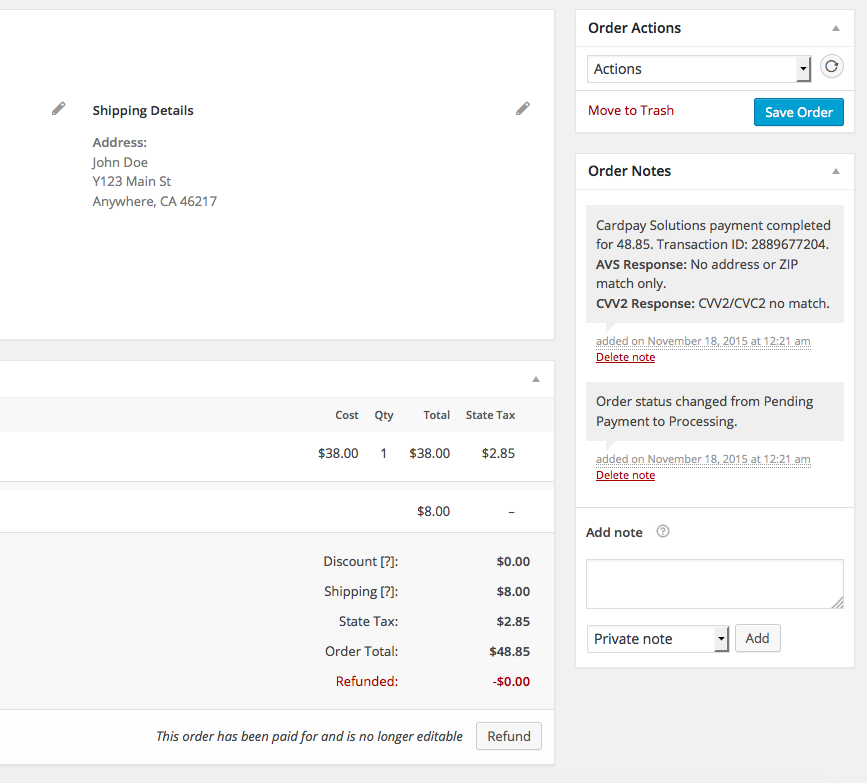Viewport: 867px width, 783px height.
Task: Open the Private note type dropdown
Action: click(658, 639)
